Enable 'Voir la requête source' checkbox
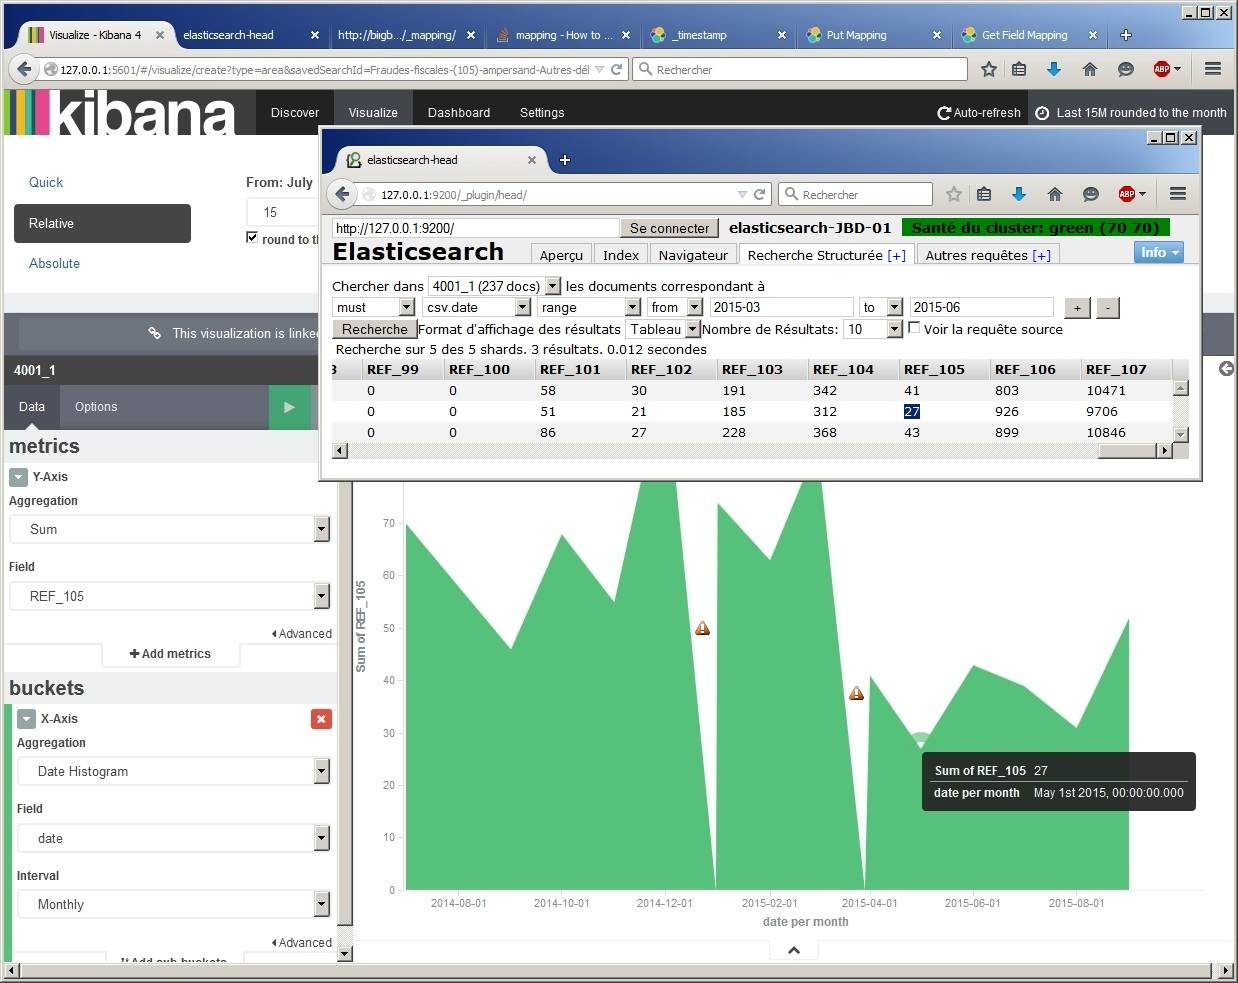Viewport: 1238px width, 983px height. 914,328
